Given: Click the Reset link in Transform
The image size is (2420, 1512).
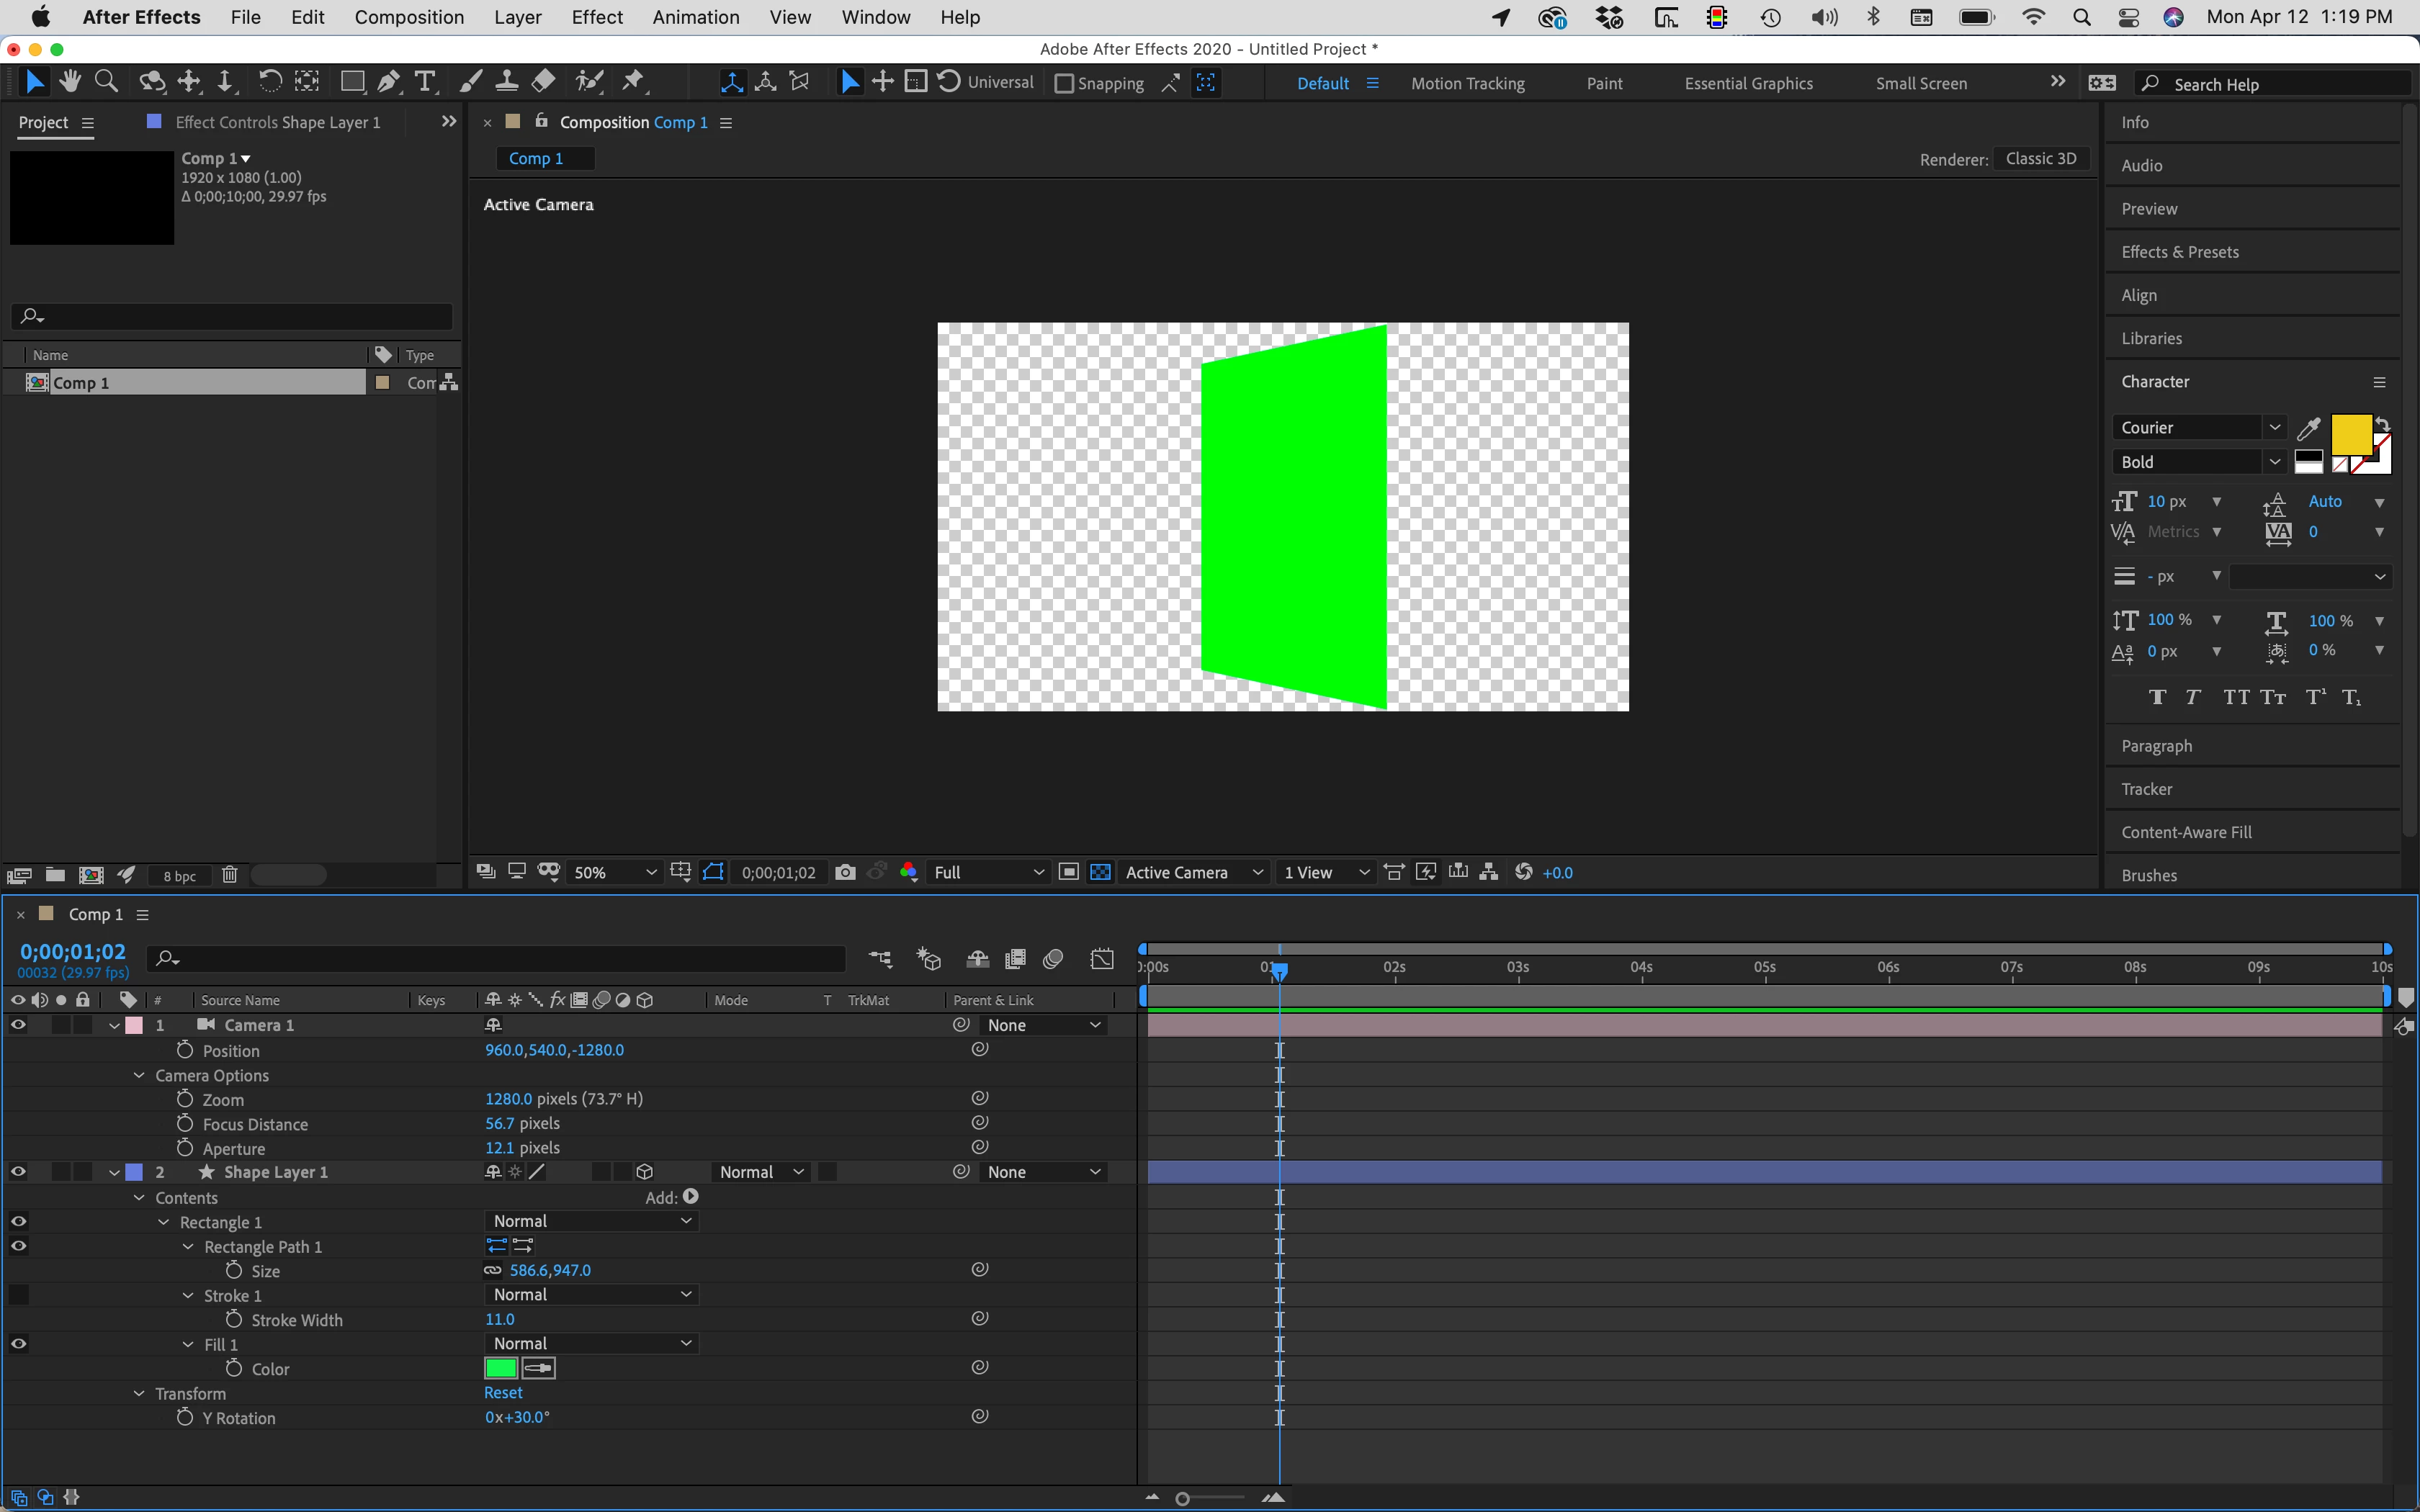Looking at the screenshot, I should pyautogui.click(x=503, y=1393).
